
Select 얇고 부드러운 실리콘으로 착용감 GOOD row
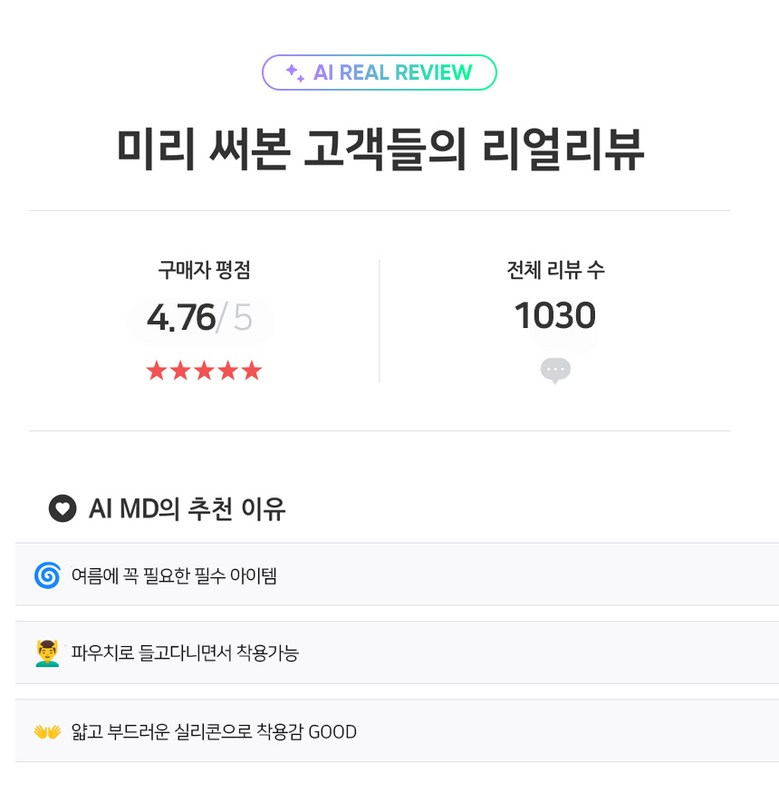(x=397, y=732)
